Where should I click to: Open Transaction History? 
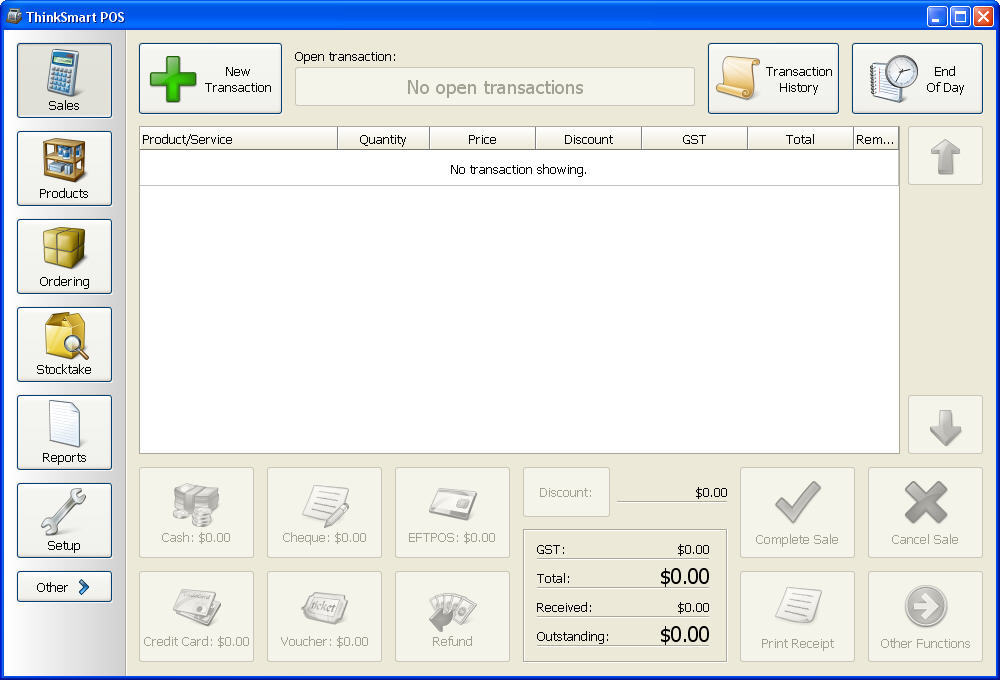(773, 78)
